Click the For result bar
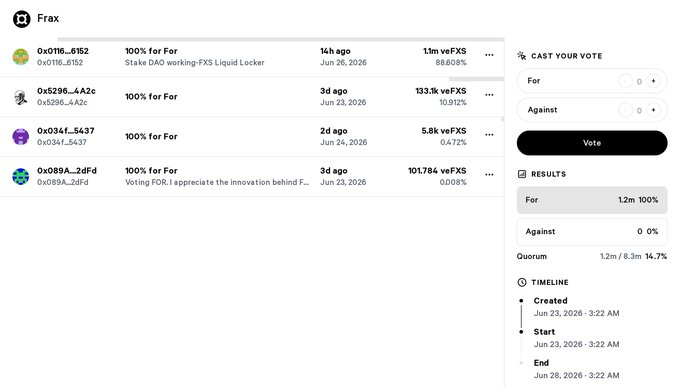Screen dimensions: 680x388 coord(592,200)
